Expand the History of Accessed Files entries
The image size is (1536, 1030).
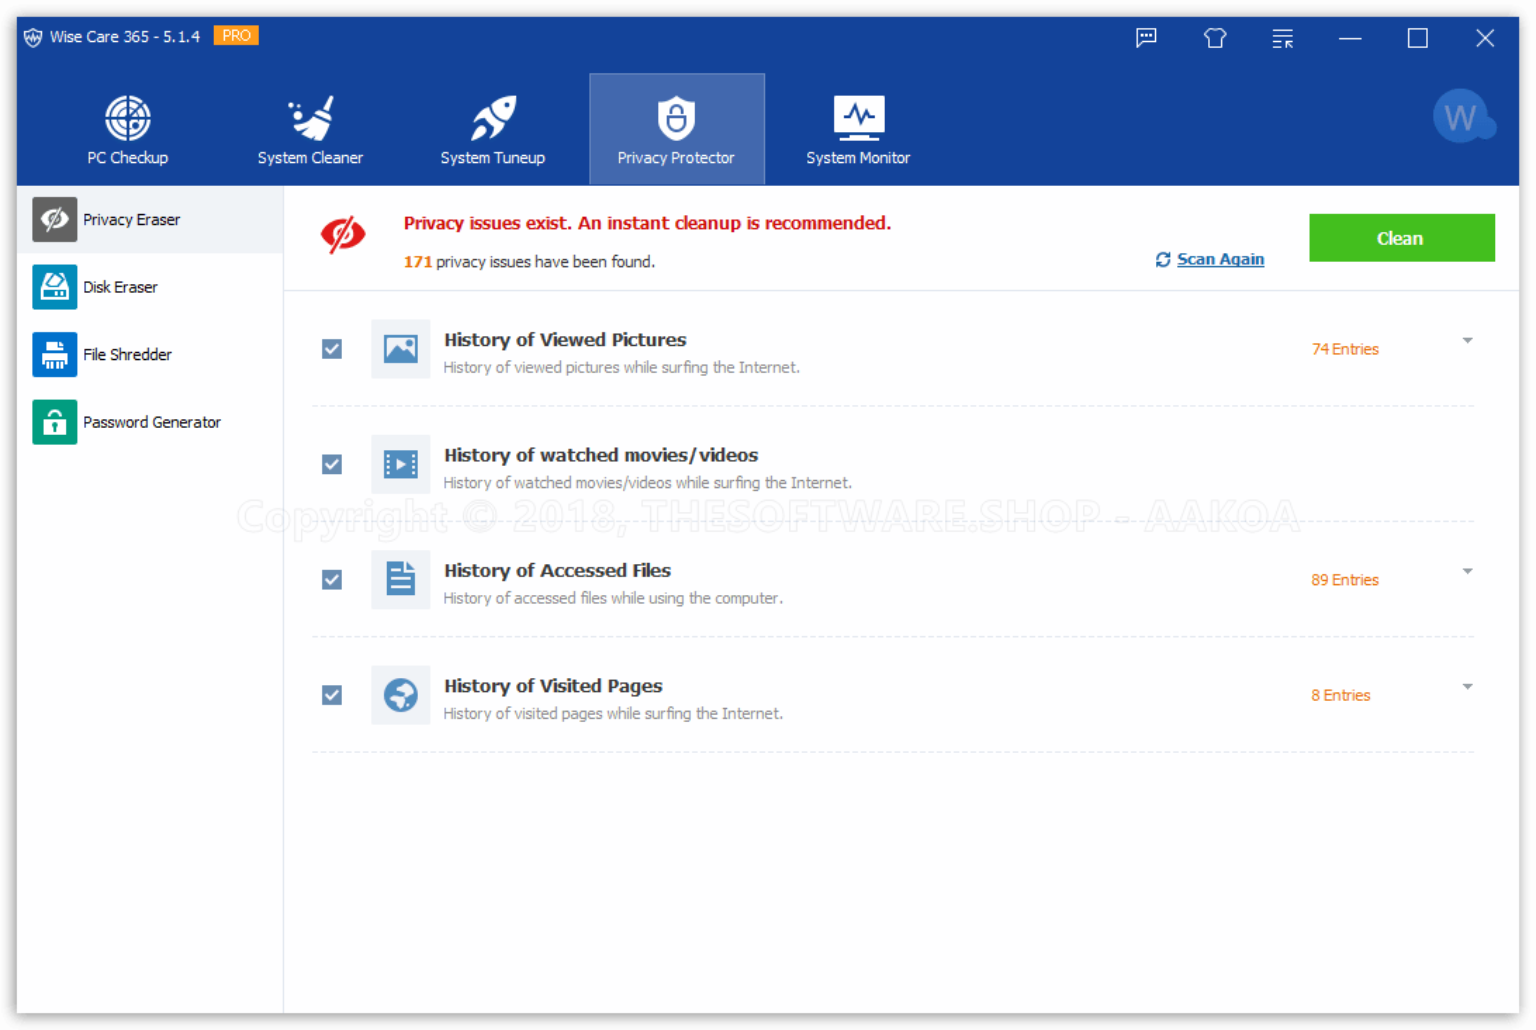coord(1468,572)
